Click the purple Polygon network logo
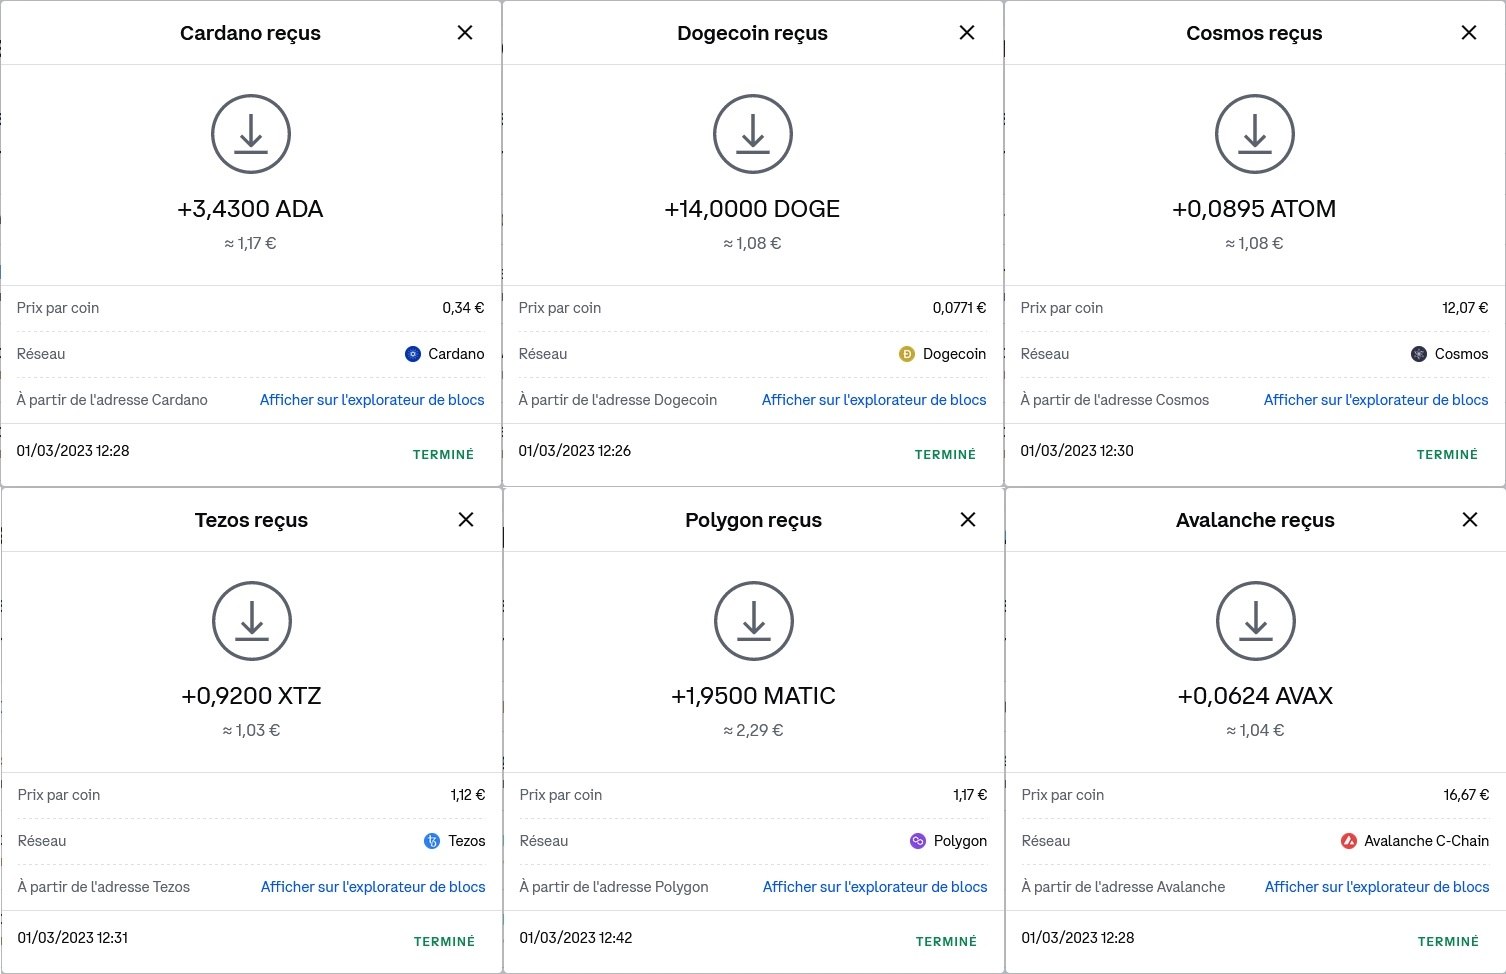Screen dimensions: 1506x974 (x=918, y=841)
